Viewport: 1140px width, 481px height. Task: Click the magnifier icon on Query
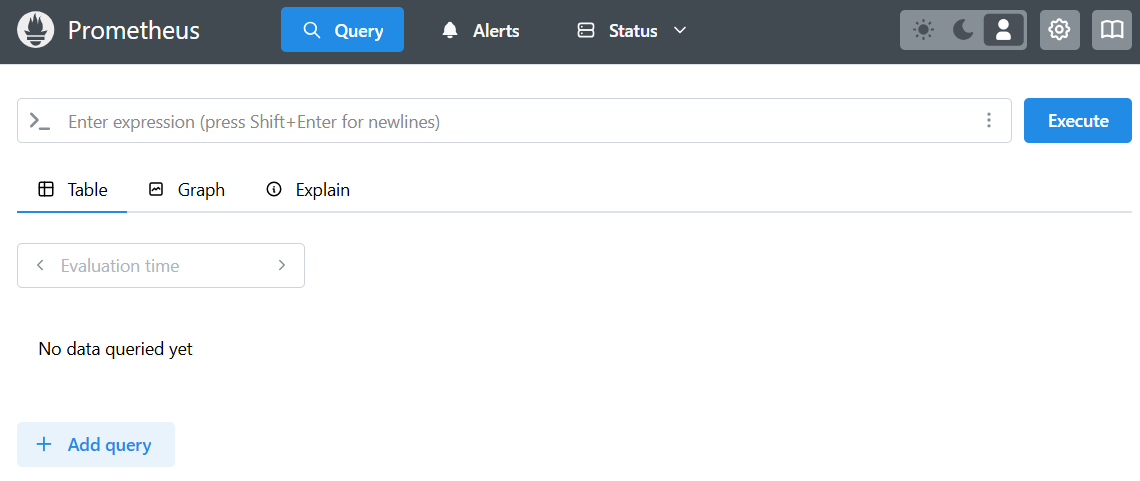[x=312, y=31]
